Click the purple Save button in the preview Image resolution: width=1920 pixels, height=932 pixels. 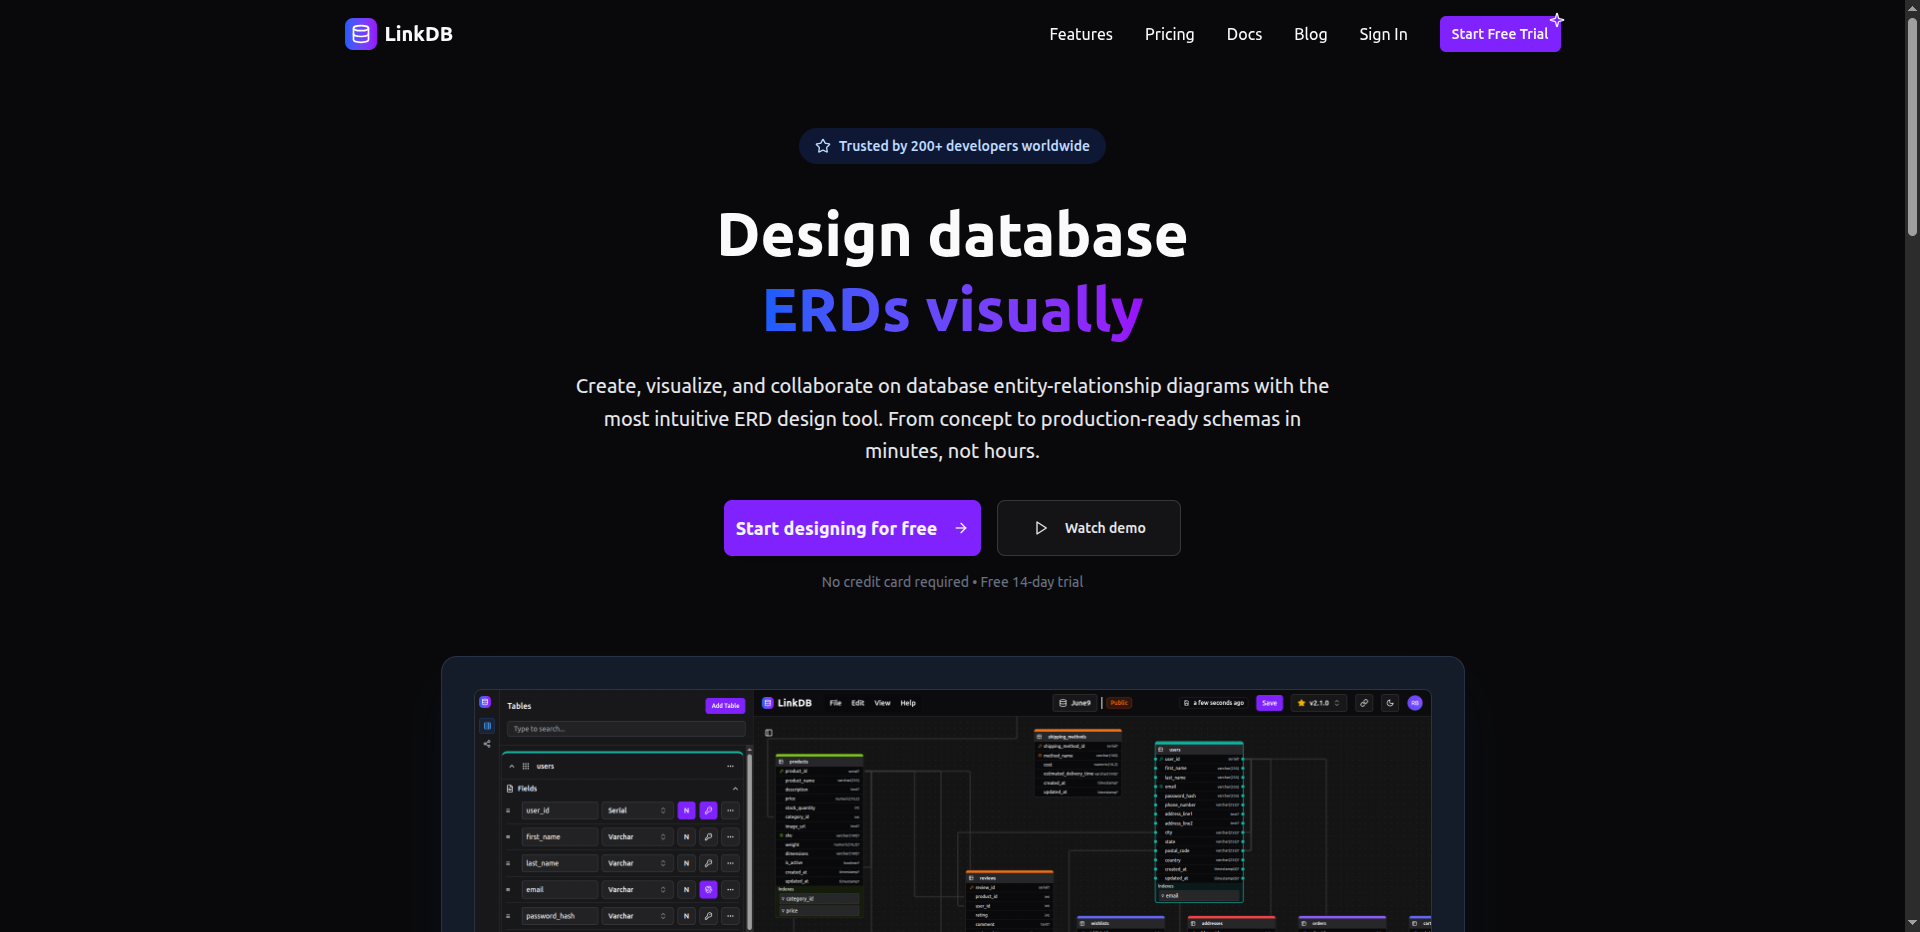coord(1269,703)
